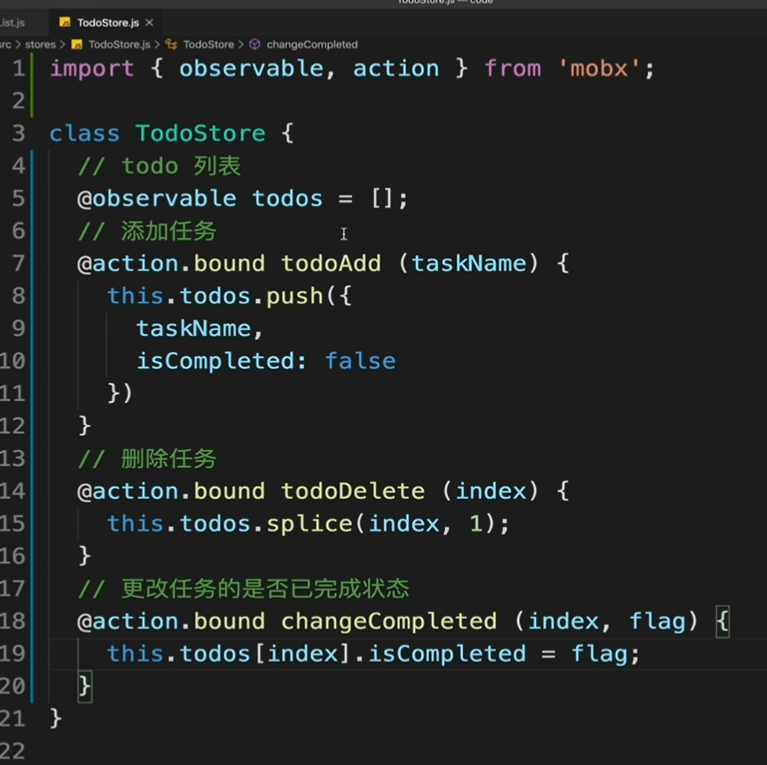Click the '// 更改任务的是否已完成状态' comment
767x765 pixels.
[x=243, y=589]
